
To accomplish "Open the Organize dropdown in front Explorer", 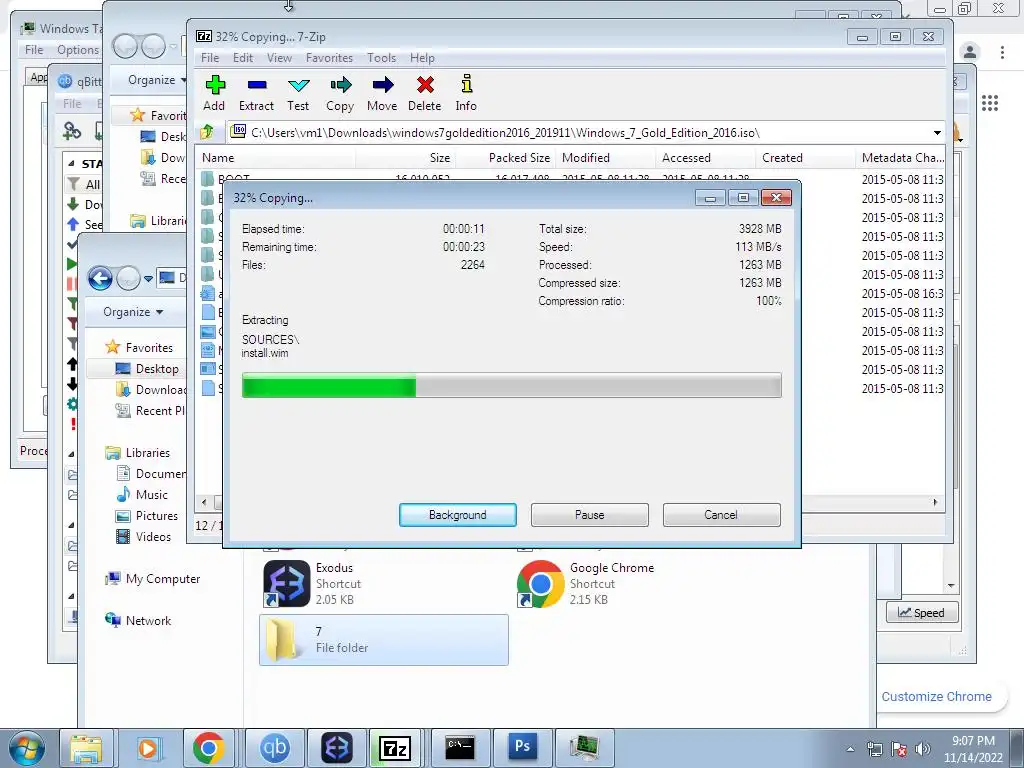I will pyautogui.click(x=133, y=312).
